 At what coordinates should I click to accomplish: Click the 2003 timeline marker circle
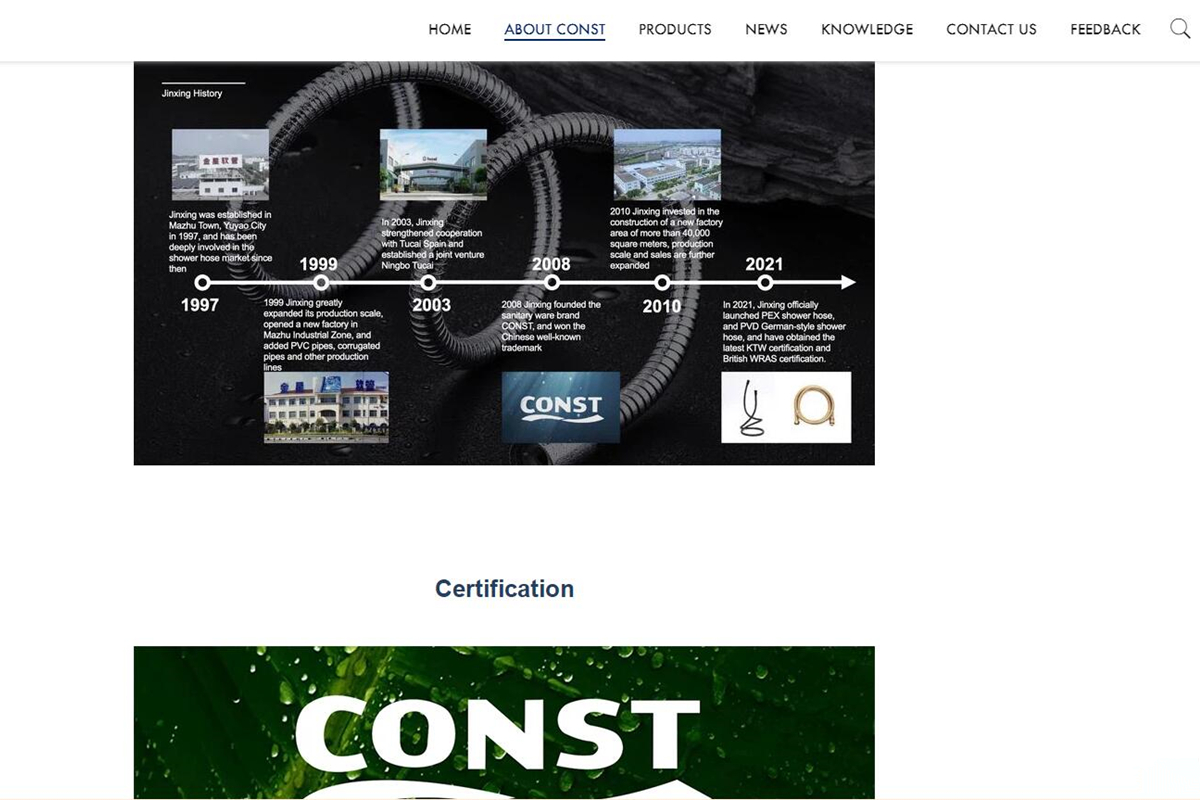429,283
